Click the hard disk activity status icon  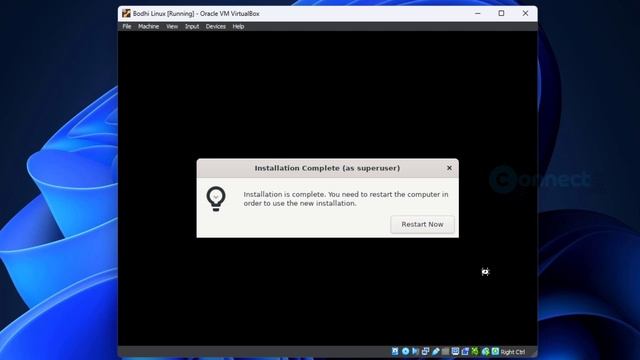coord(395,351)
